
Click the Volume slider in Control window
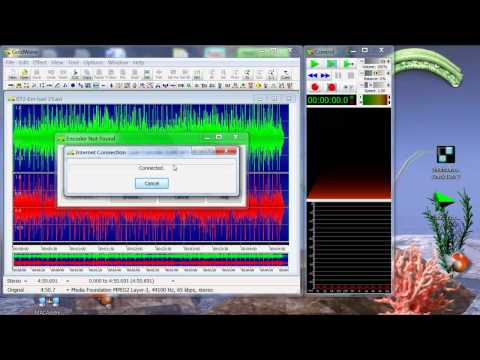click(x=375, y=62)
